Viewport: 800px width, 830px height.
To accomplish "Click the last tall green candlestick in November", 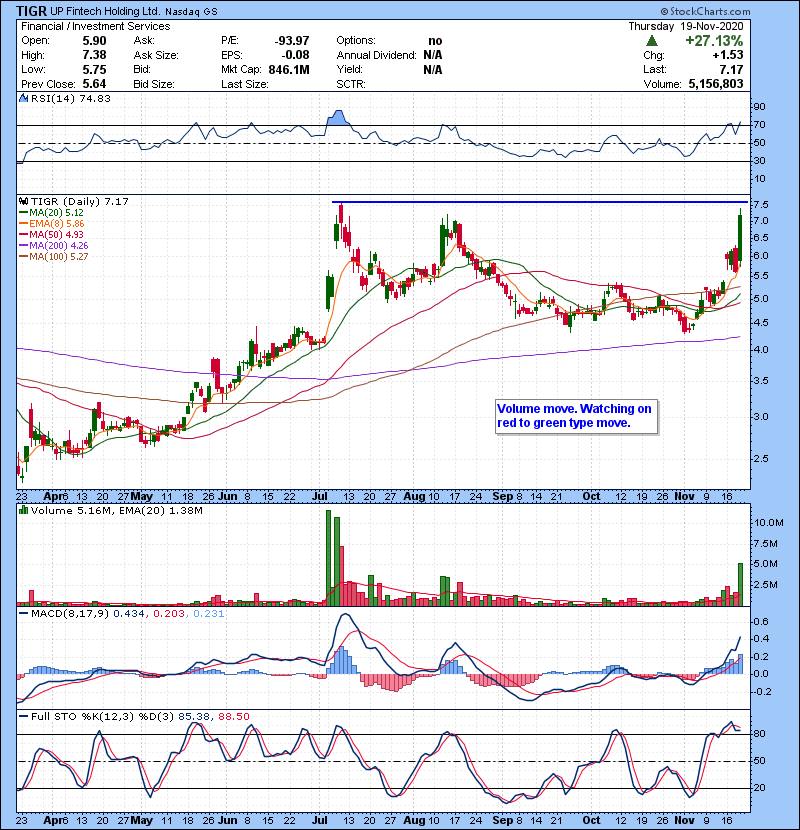I will [x=740, y=238].
